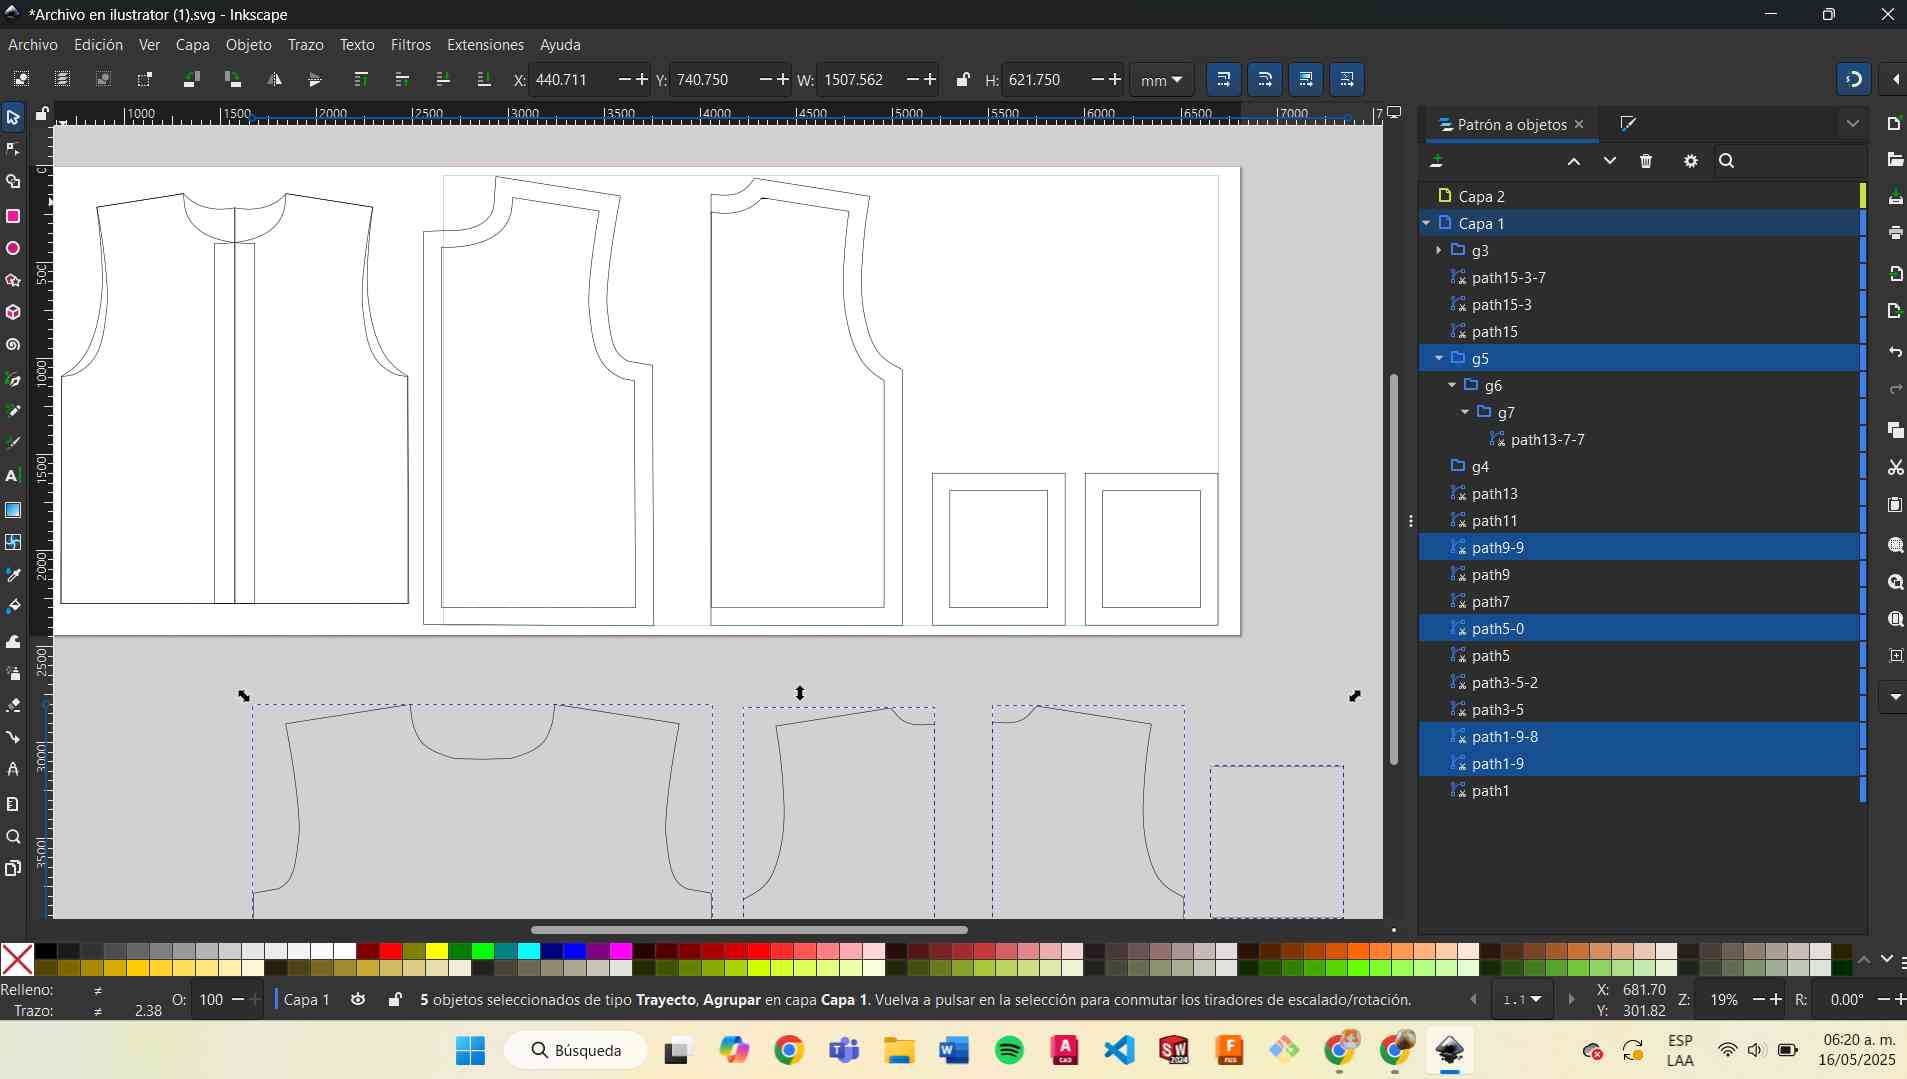Viewport: 1907px width, 1079px height.
Task: Select the Spiral tool
Action: tap(13, 345)
